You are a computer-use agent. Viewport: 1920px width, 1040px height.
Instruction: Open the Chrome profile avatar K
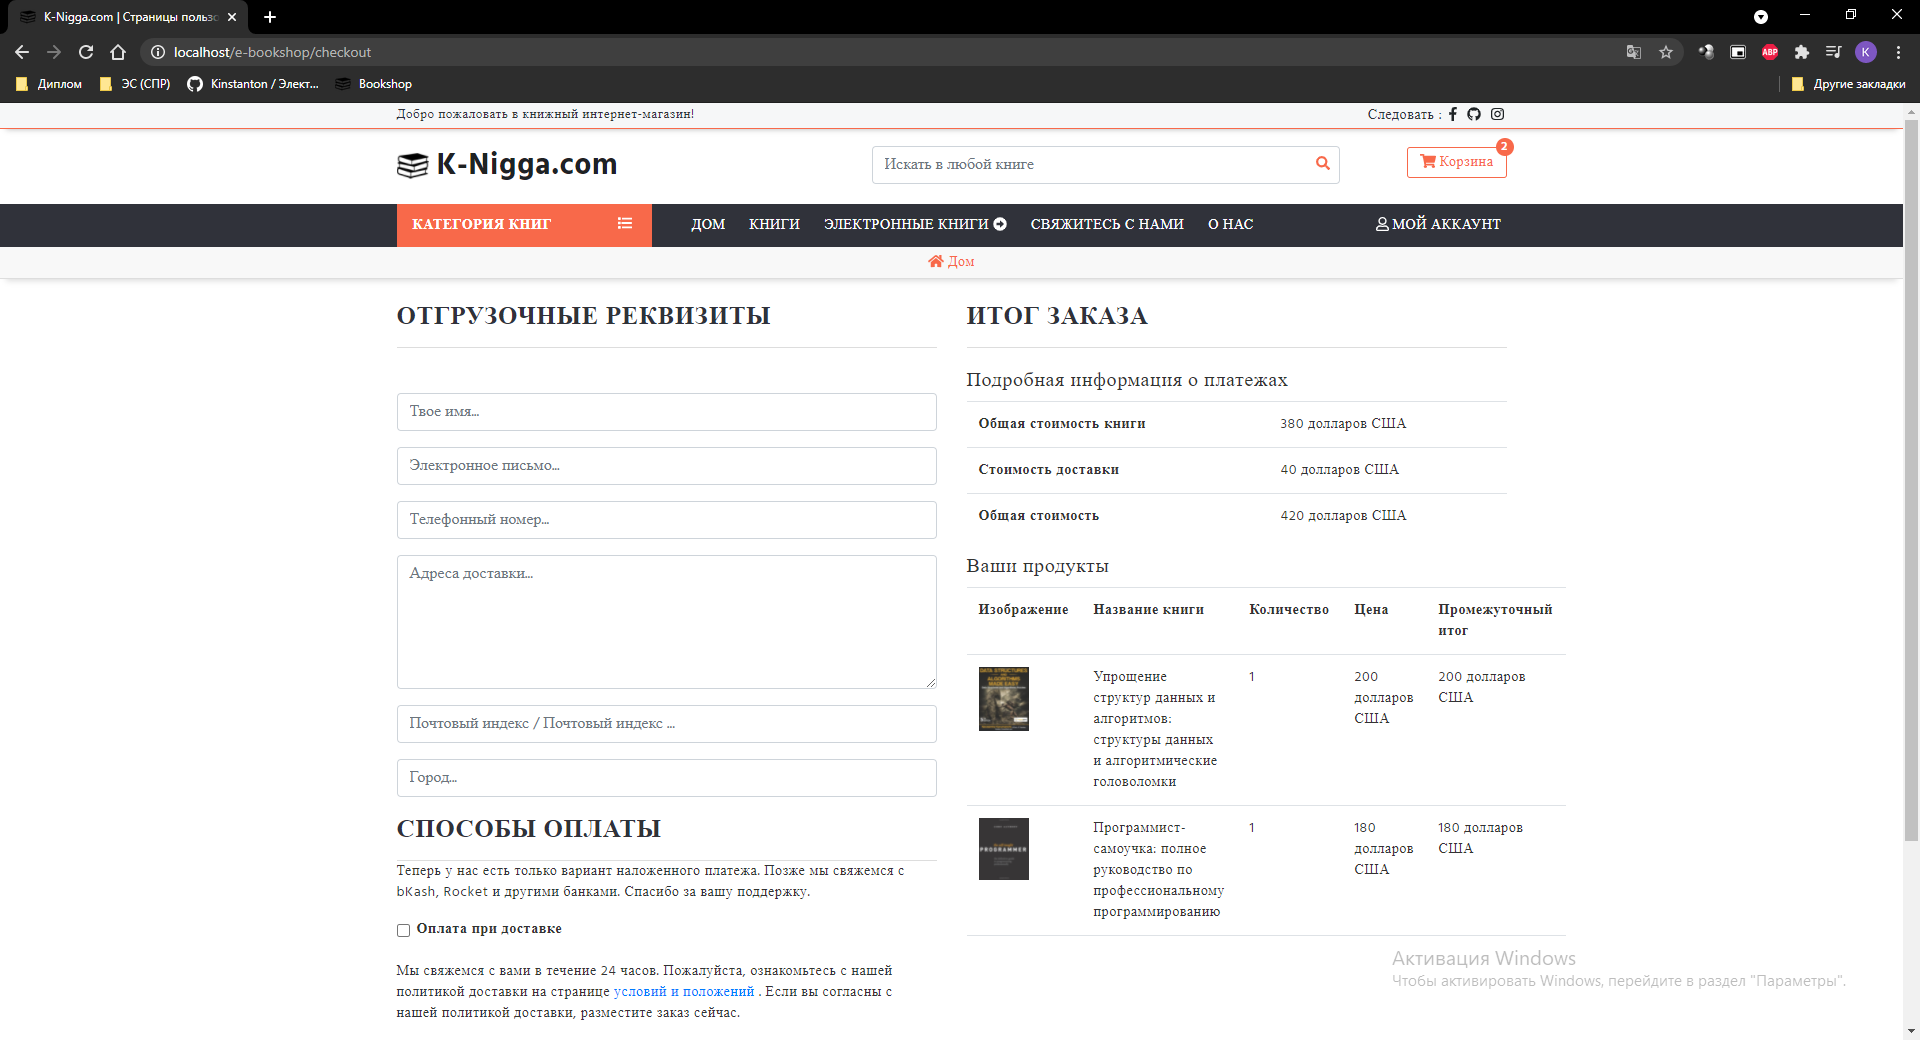(x=1866, y=52)
